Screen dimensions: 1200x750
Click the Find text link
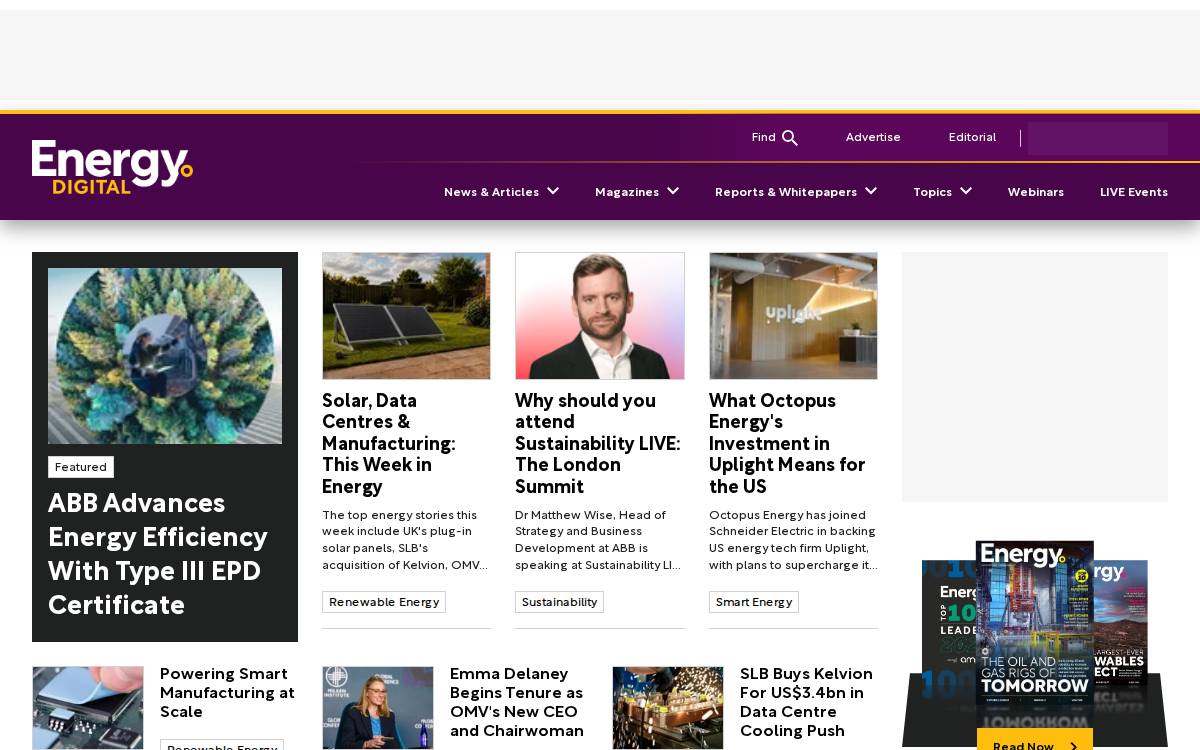(763, 137)
